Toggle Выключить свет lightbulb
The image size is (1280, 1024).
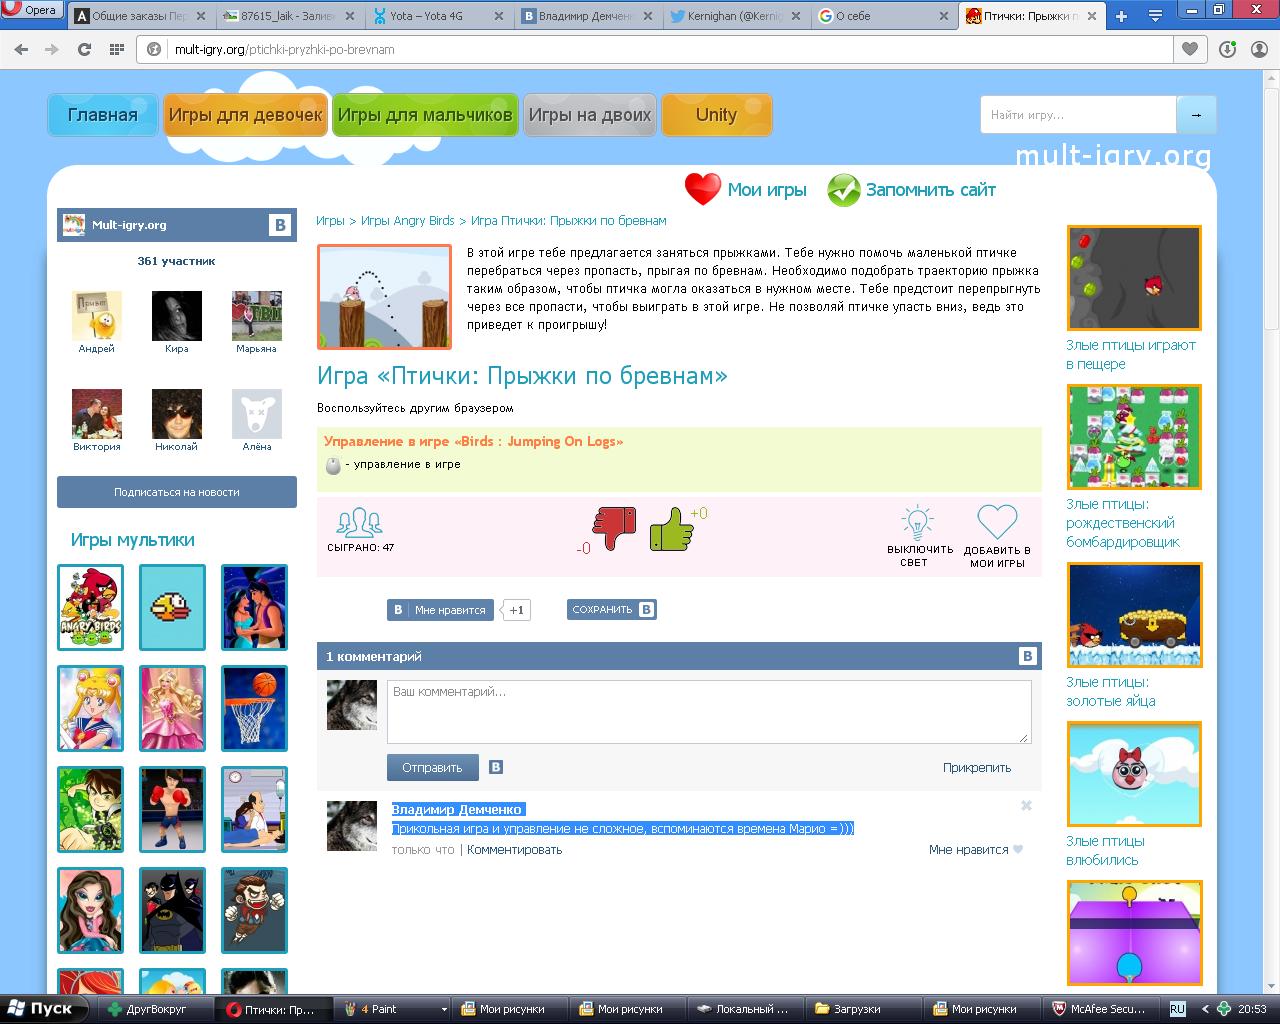[x=919, y=537]
